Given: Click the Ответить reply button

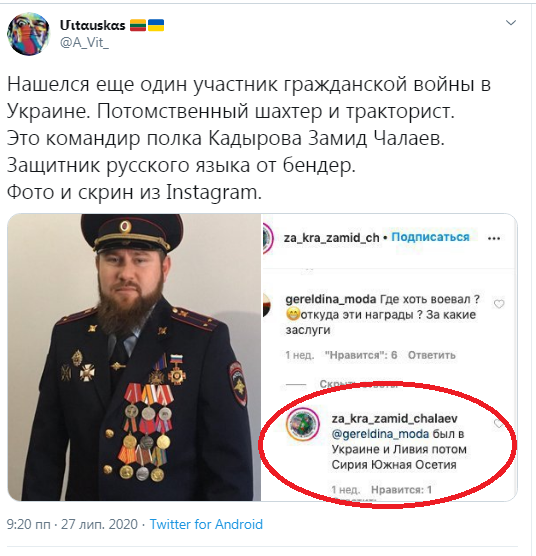Looking at the screenshot, I should pyautogui.click(x=431, y=355).
